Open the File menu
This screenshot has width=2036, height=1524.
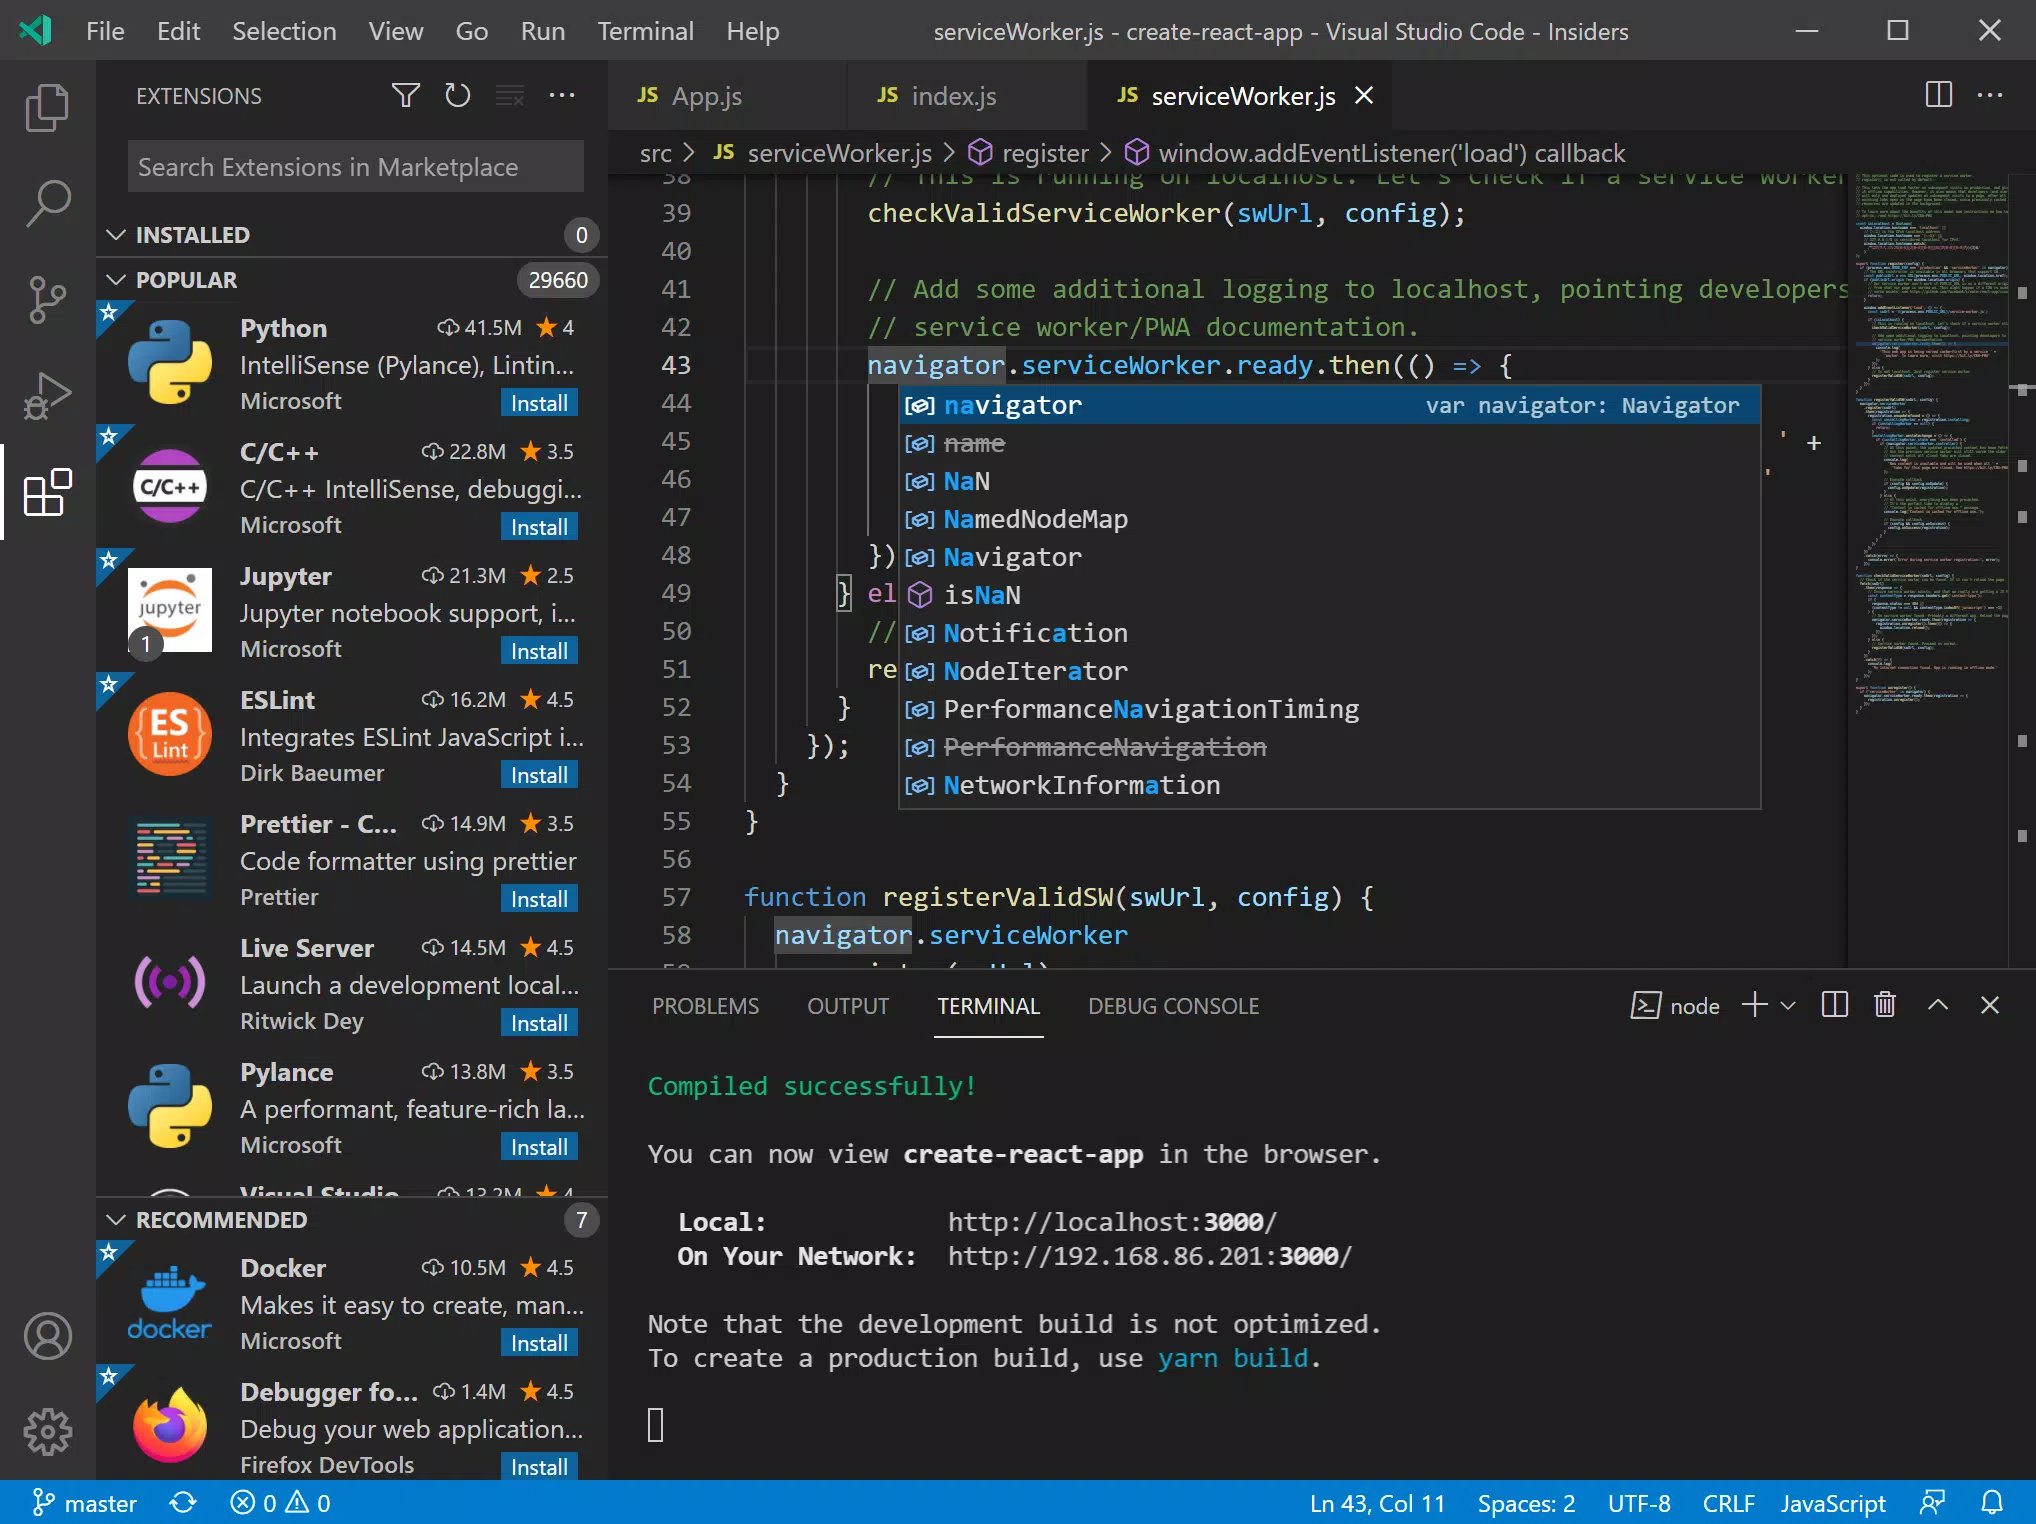(105, 31)
